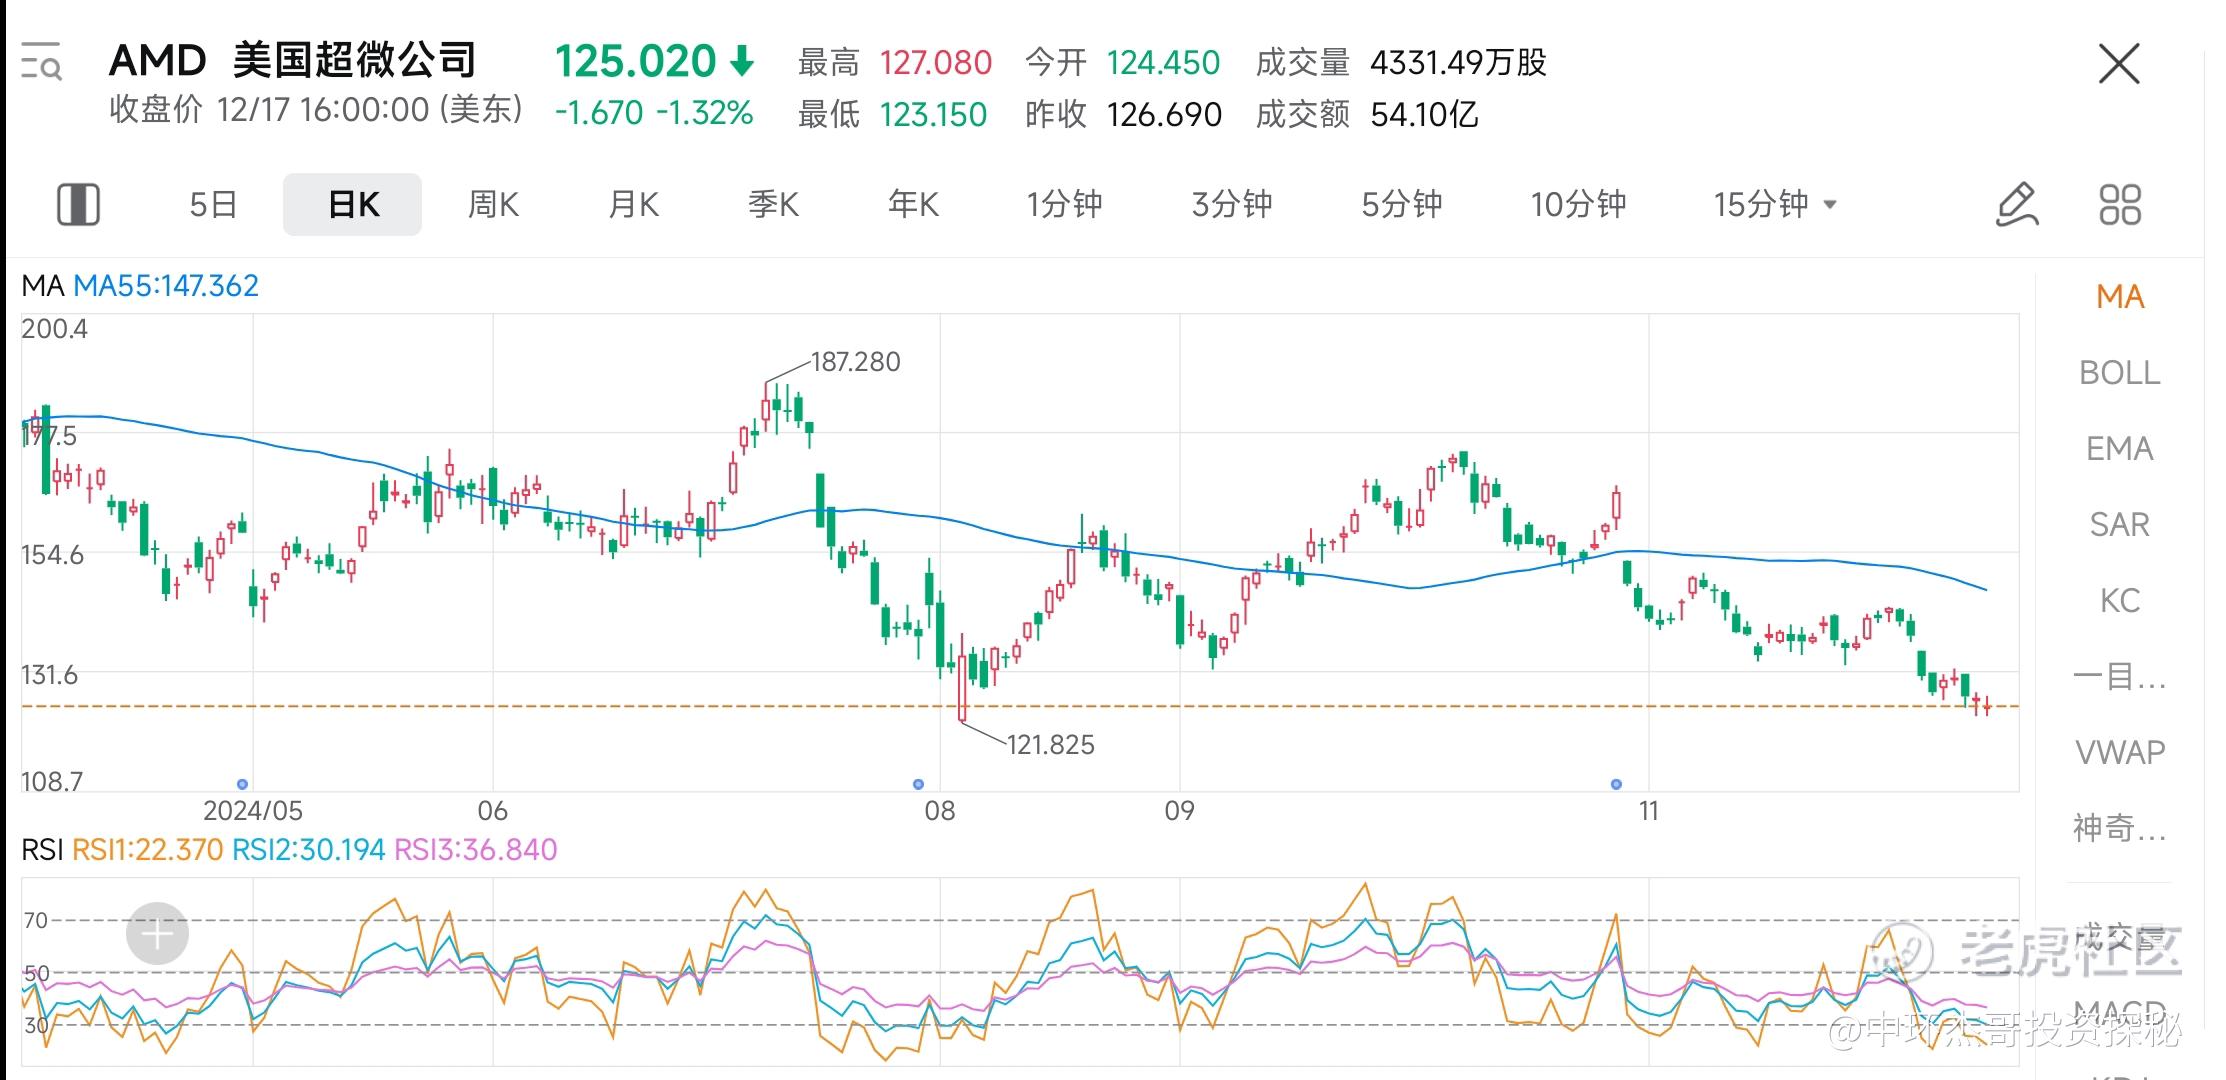Click the 187.280 high price label

tap(855, 362)
